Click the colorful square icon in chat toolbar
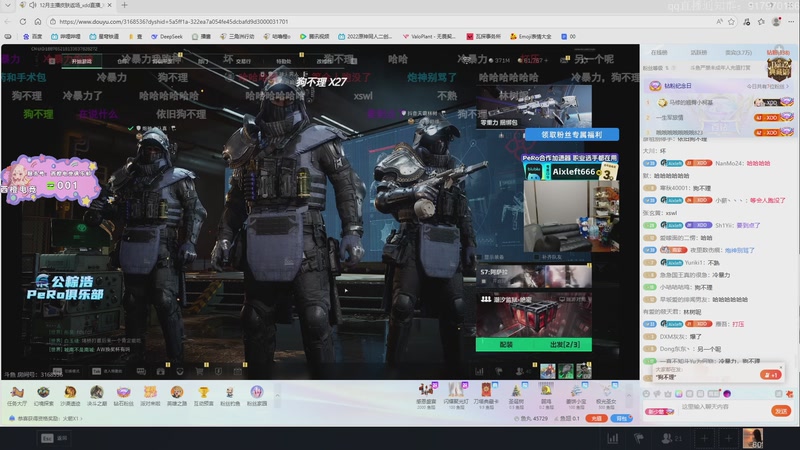 679,394
